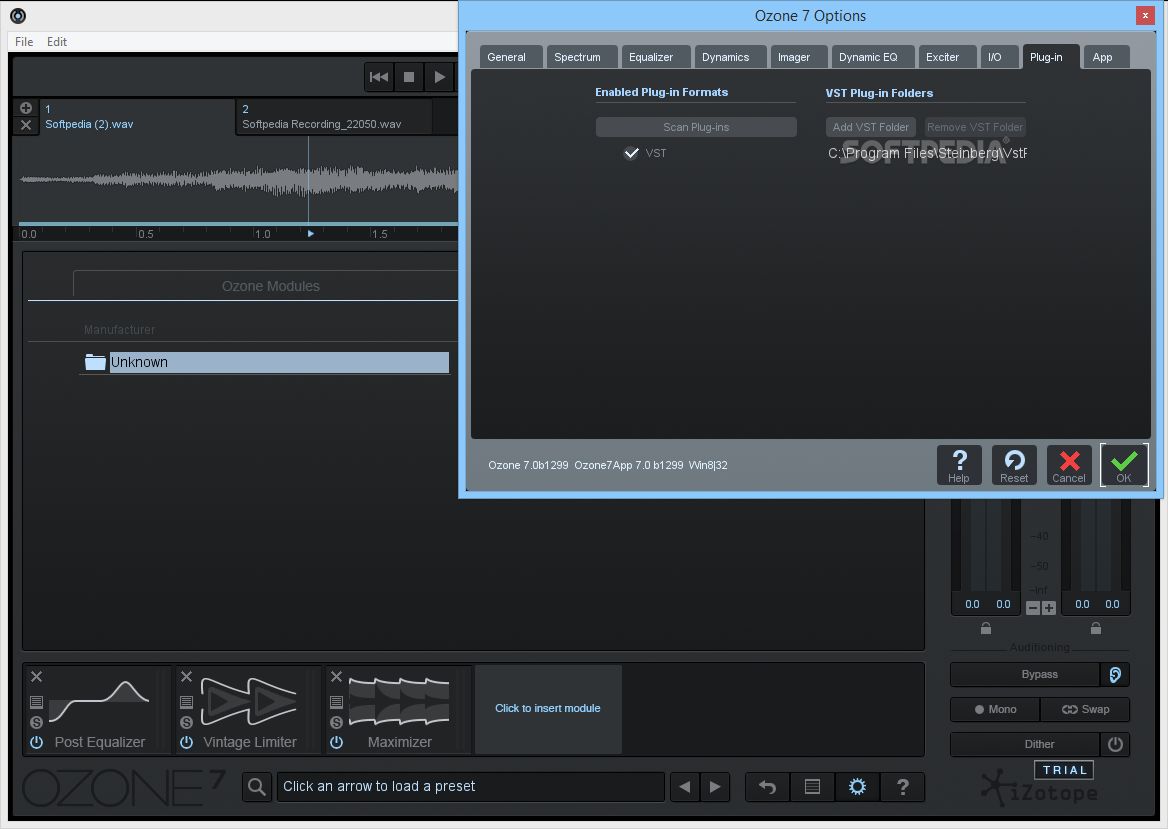The width and height of the screenshot is (1168, 829).
Task: Open Maximizer preset list icon
Action: tap(337, 702)
